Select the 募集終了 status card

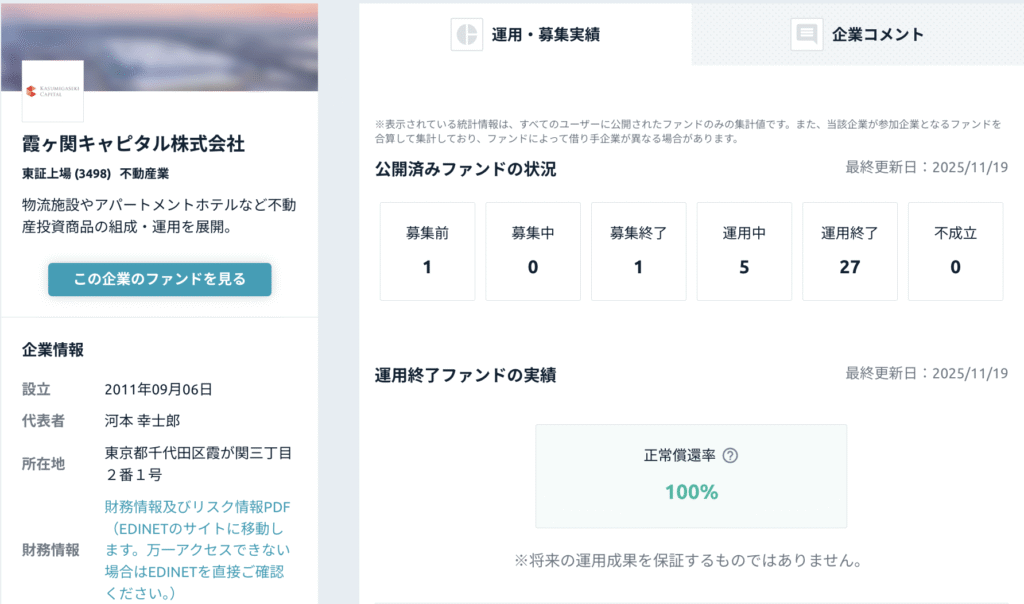click(x=638, y=251)
